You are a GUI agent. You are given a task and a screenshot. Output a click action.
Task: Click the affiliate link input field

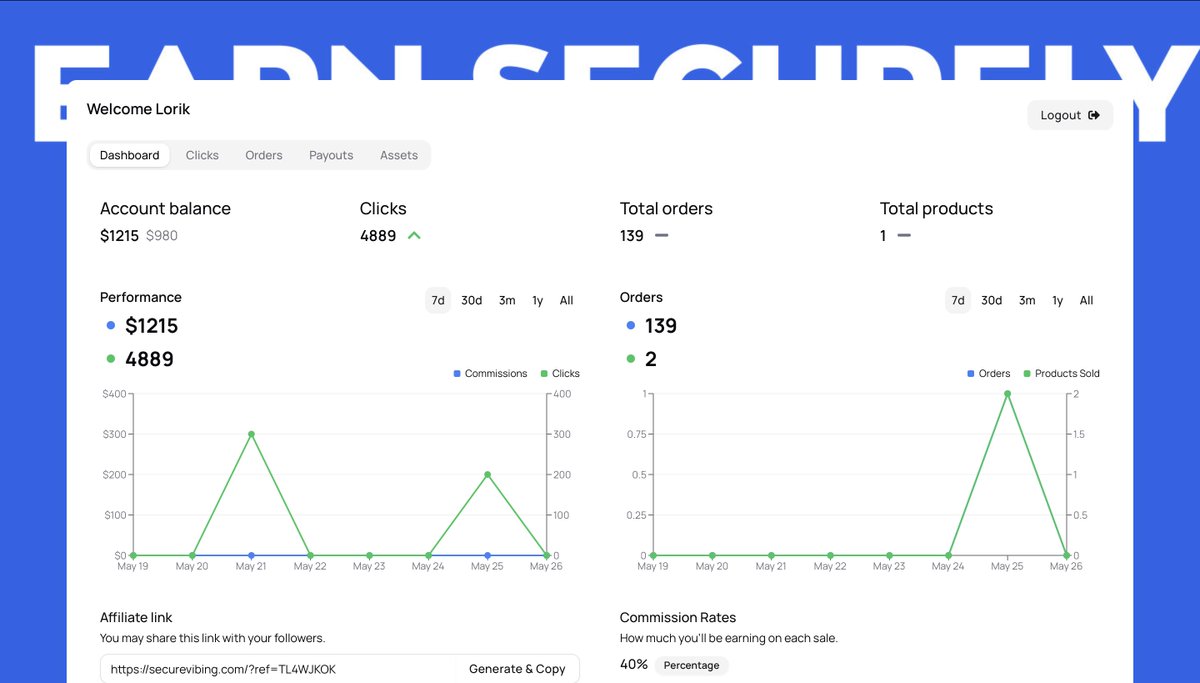pos(277,669)
